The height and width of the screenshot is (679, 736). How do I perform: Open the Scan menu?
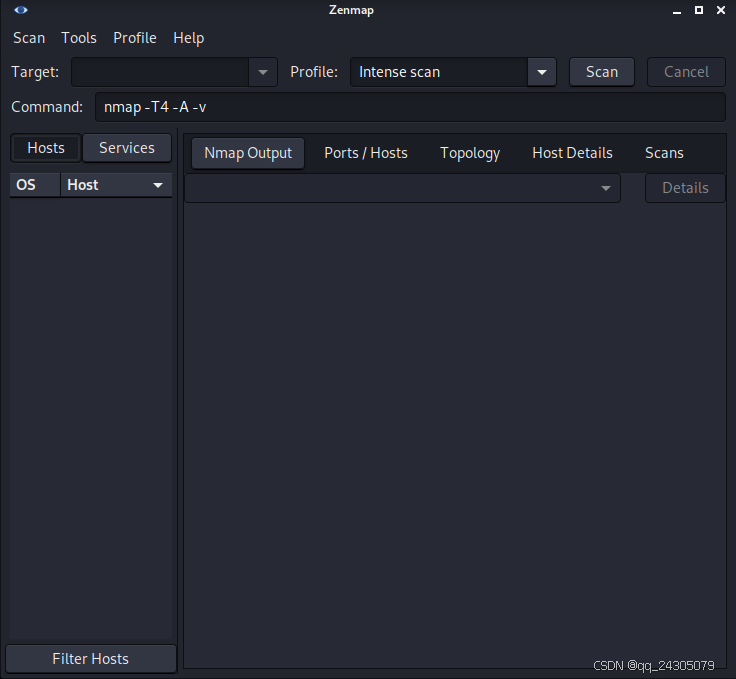29,38
